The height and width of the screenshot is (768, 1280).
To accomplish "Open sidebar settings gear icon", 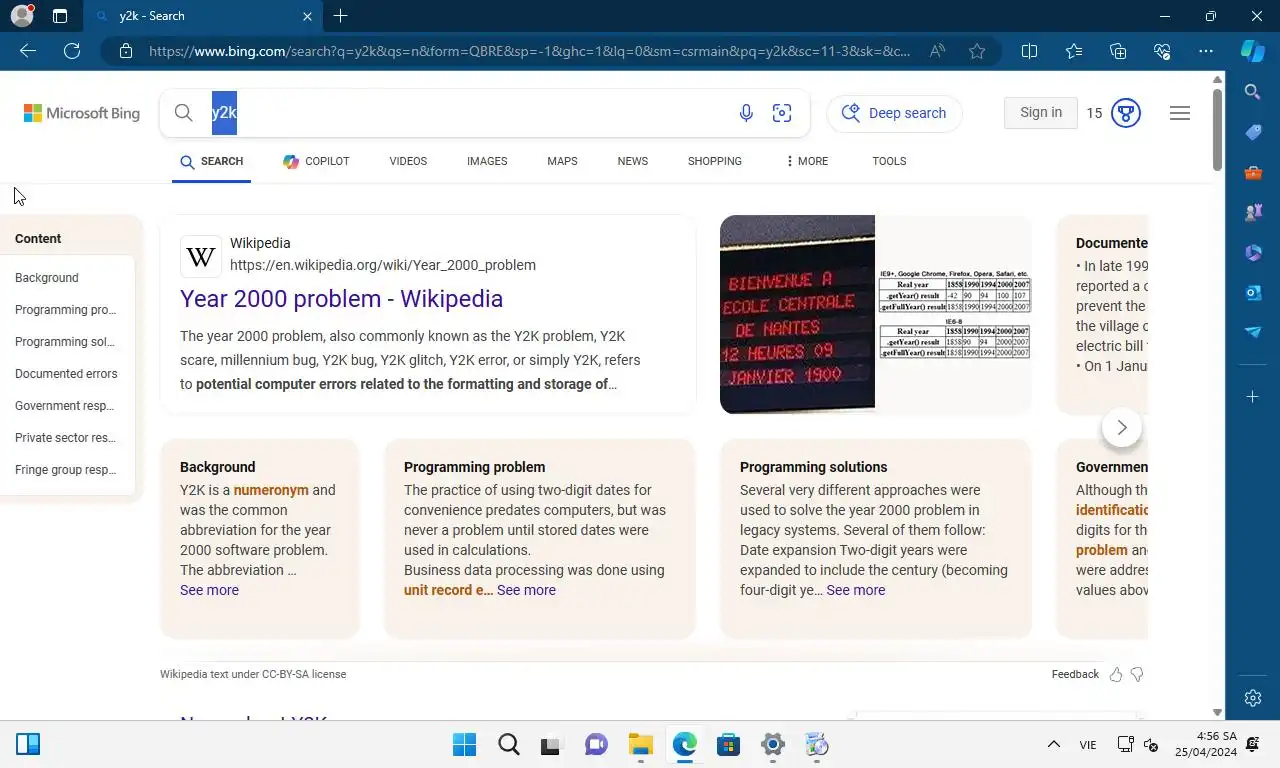I will point(1253,698).
